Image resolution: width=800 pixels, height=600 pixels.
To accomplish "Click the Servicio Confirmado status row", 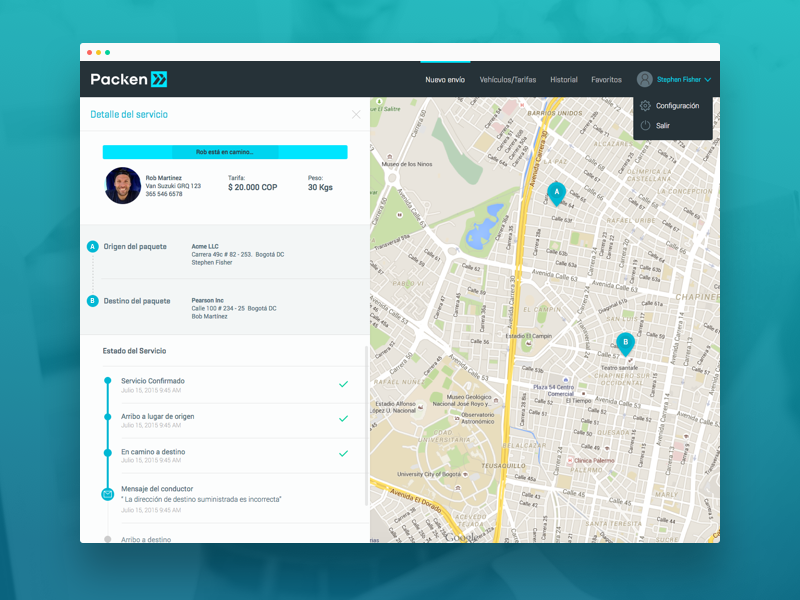I will coord(234,385).
